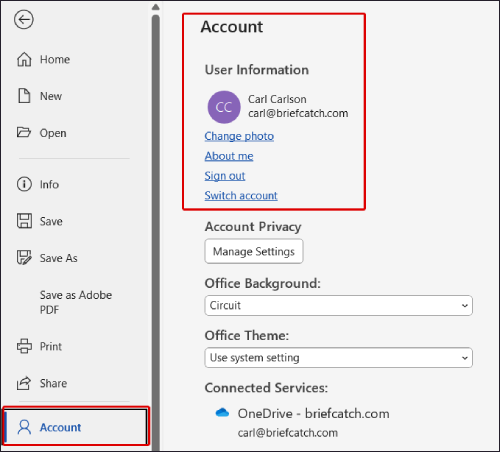Click the carl@briefcatch.com email under OneDrive
This screenshot has width=500, height=452.
point(288,433)
